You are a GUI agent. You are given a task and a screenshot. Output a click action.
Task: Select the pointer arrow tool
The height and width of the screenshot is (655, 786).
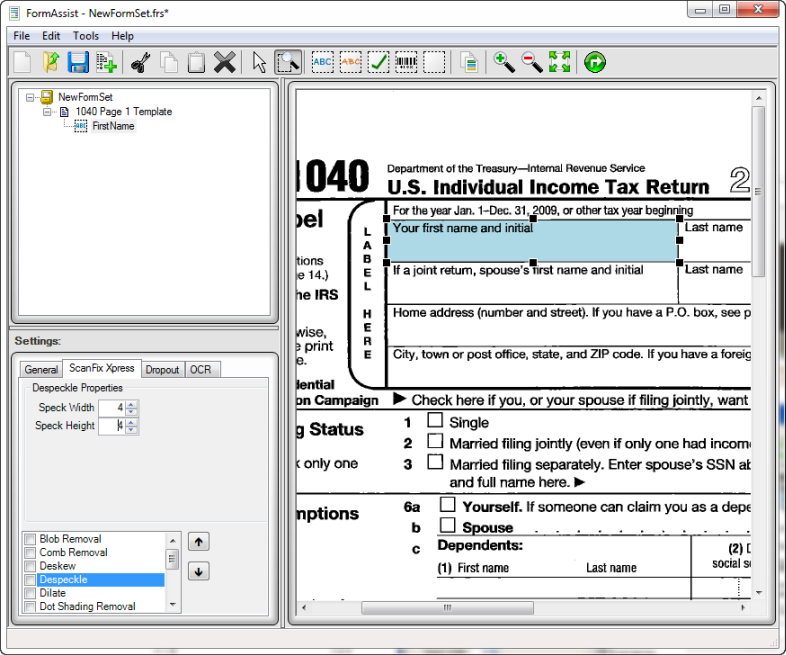point(259,63)
